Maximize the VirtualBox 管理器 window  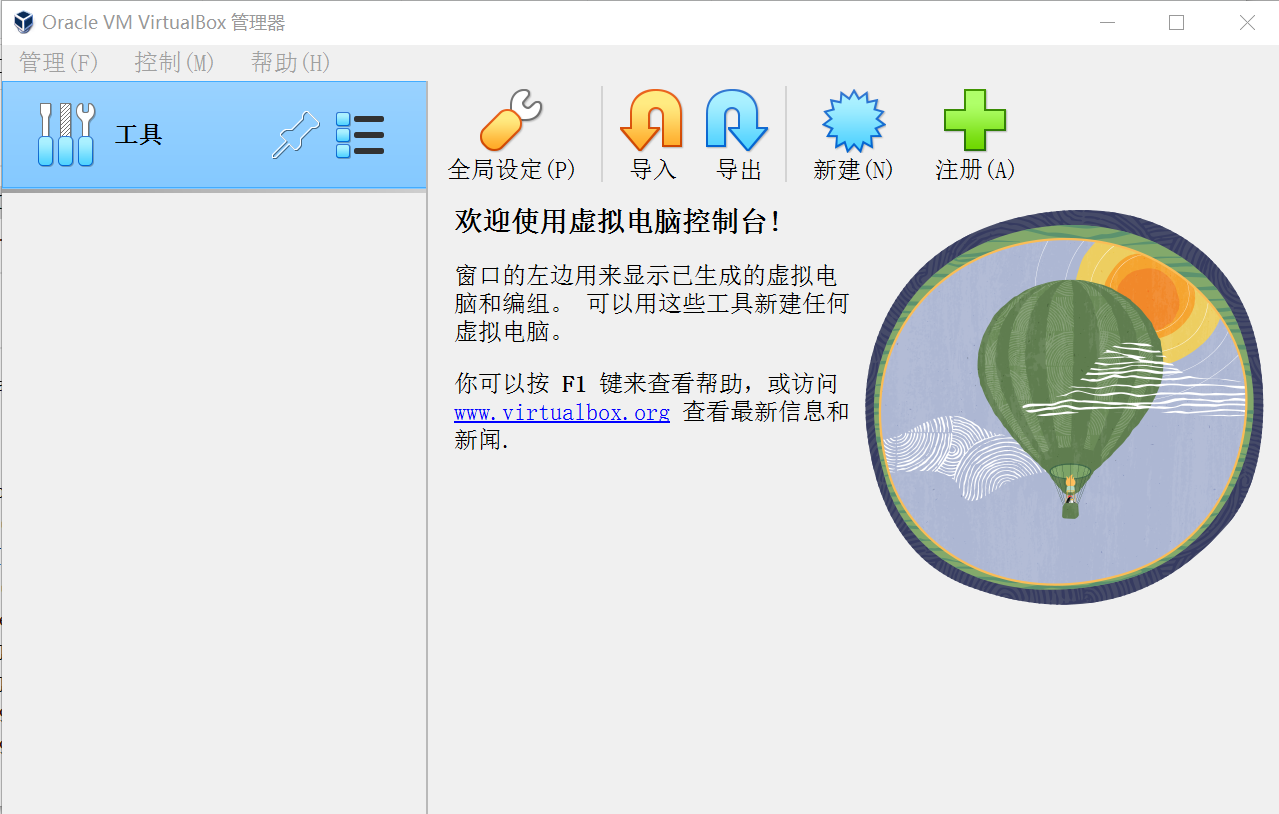[1176, 23]
